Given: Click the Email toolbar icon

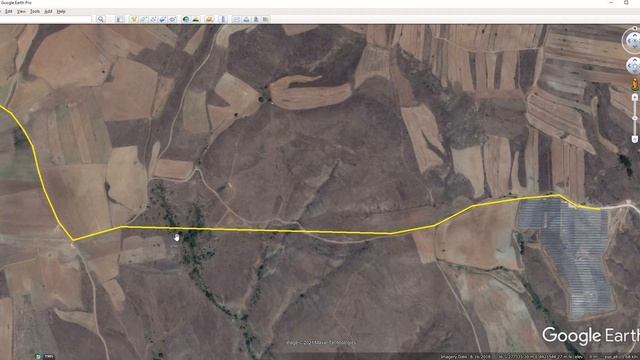Looking at the screenshot, I should [236, 19].
